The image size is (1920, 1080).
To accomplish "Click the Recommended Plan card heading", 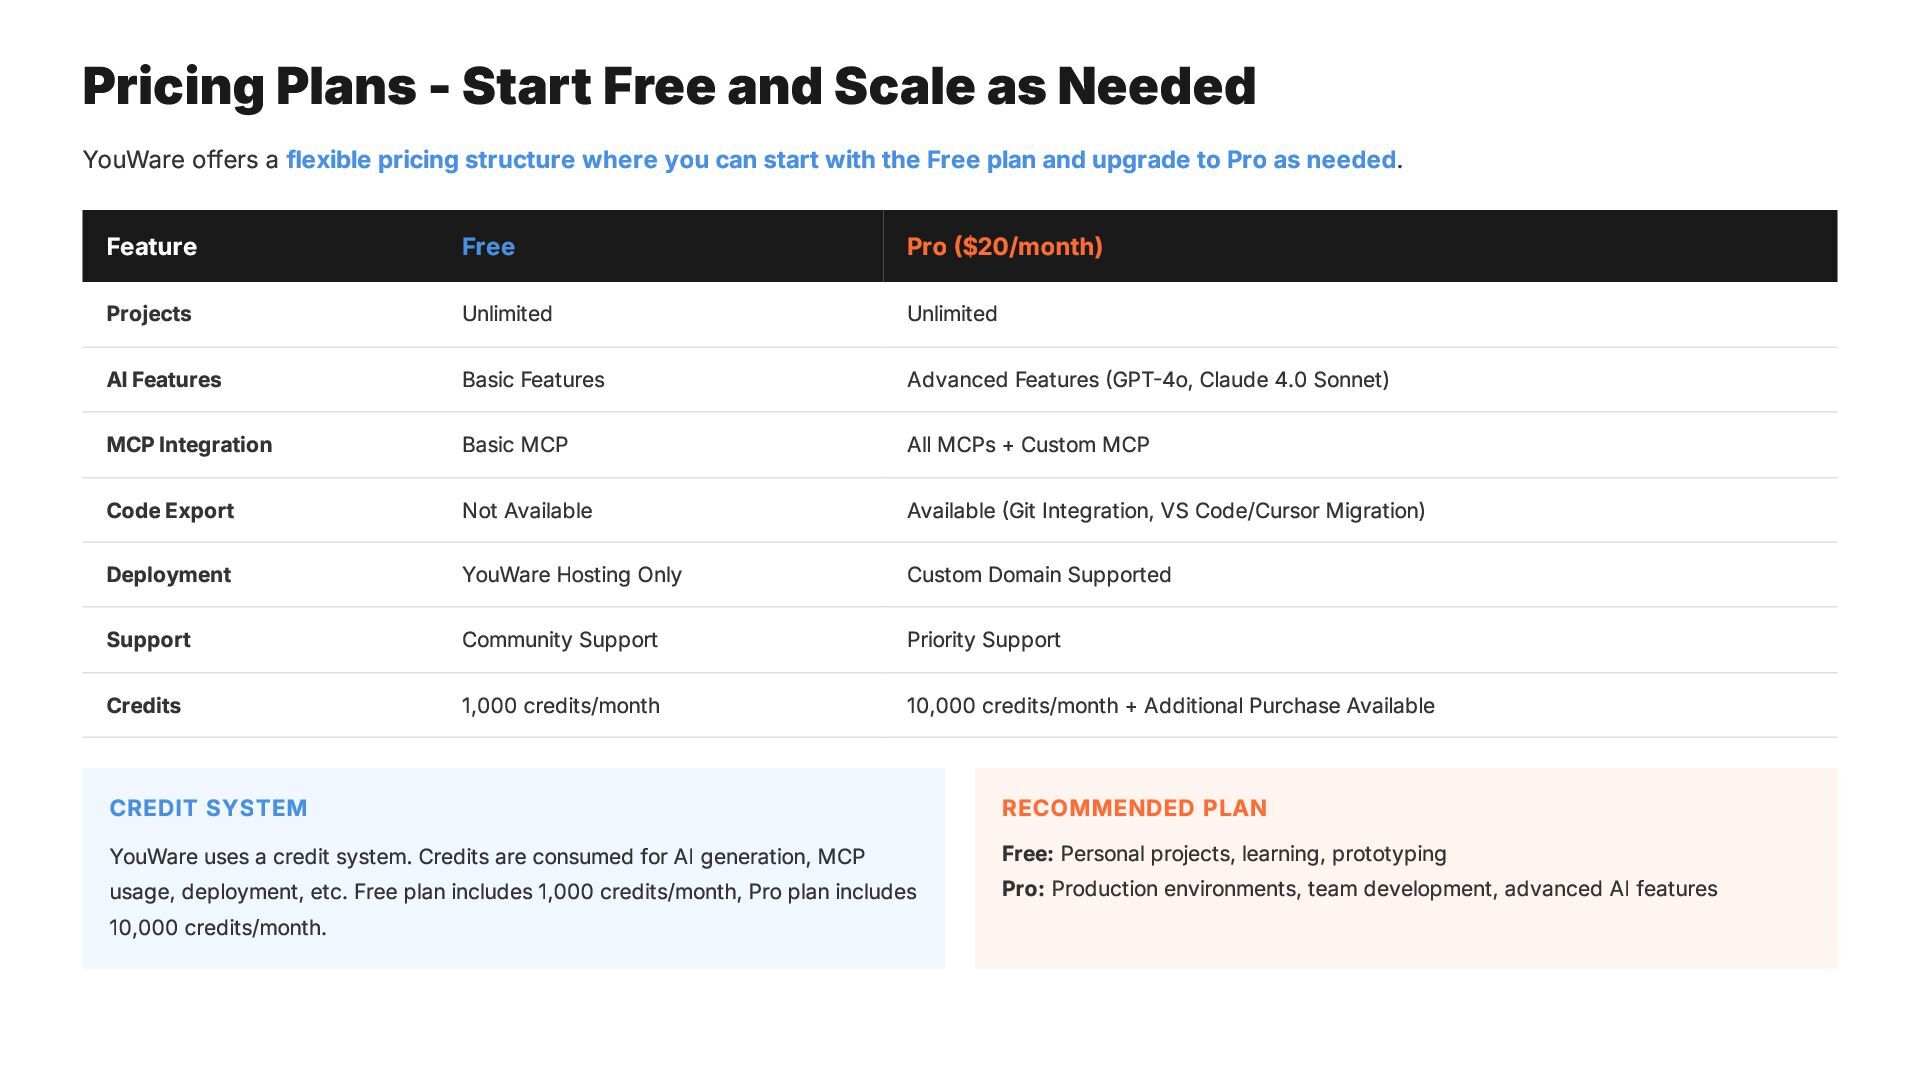I will [x=1134, y=808].
